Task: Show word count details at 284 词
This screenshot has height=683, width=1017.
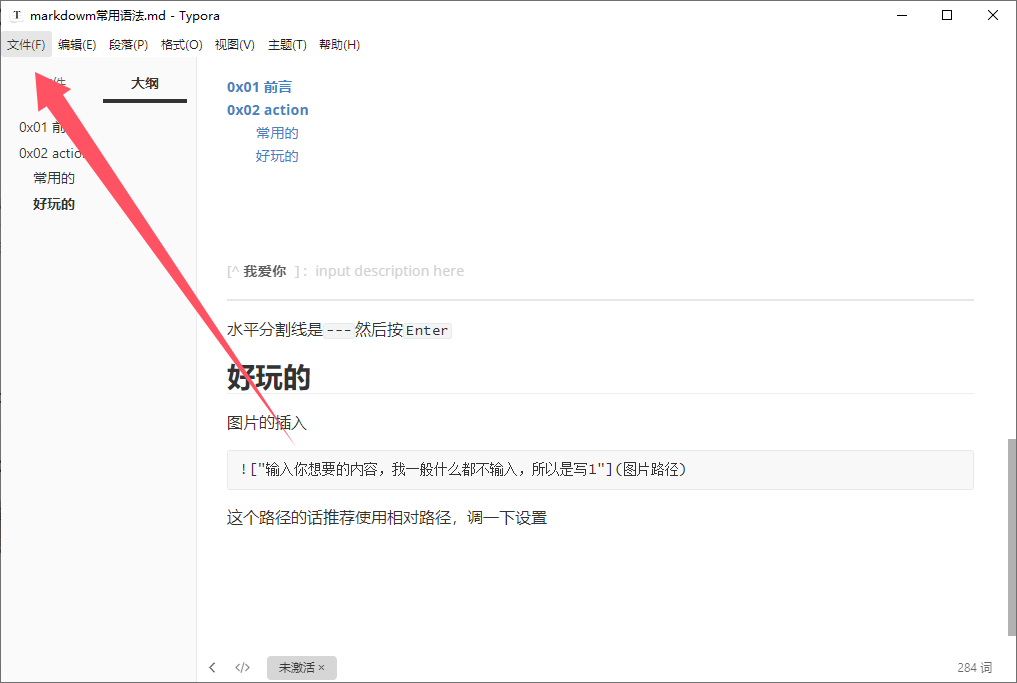Action: [x=974, y=668]
